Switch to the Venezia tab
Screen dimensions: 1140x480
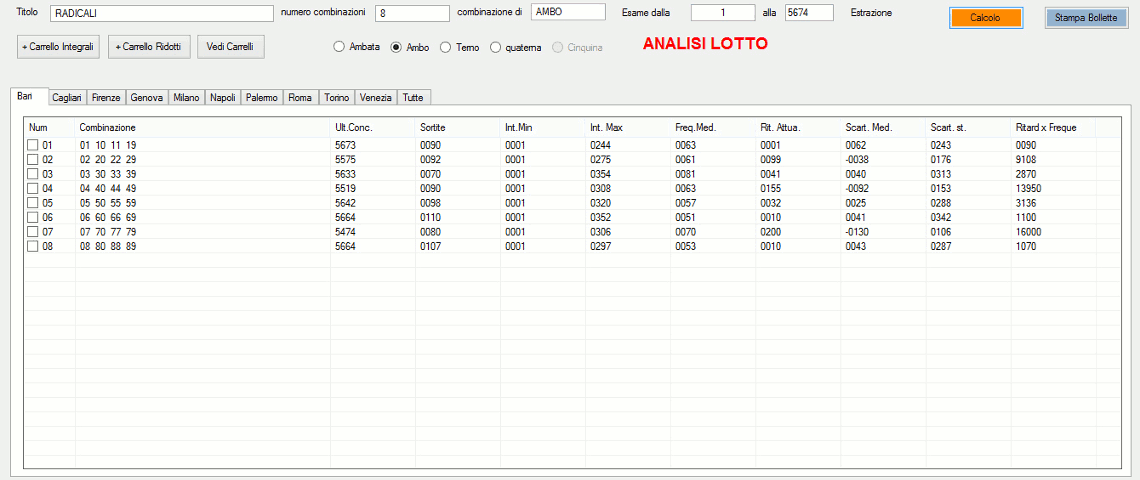[x=376, y=97]
